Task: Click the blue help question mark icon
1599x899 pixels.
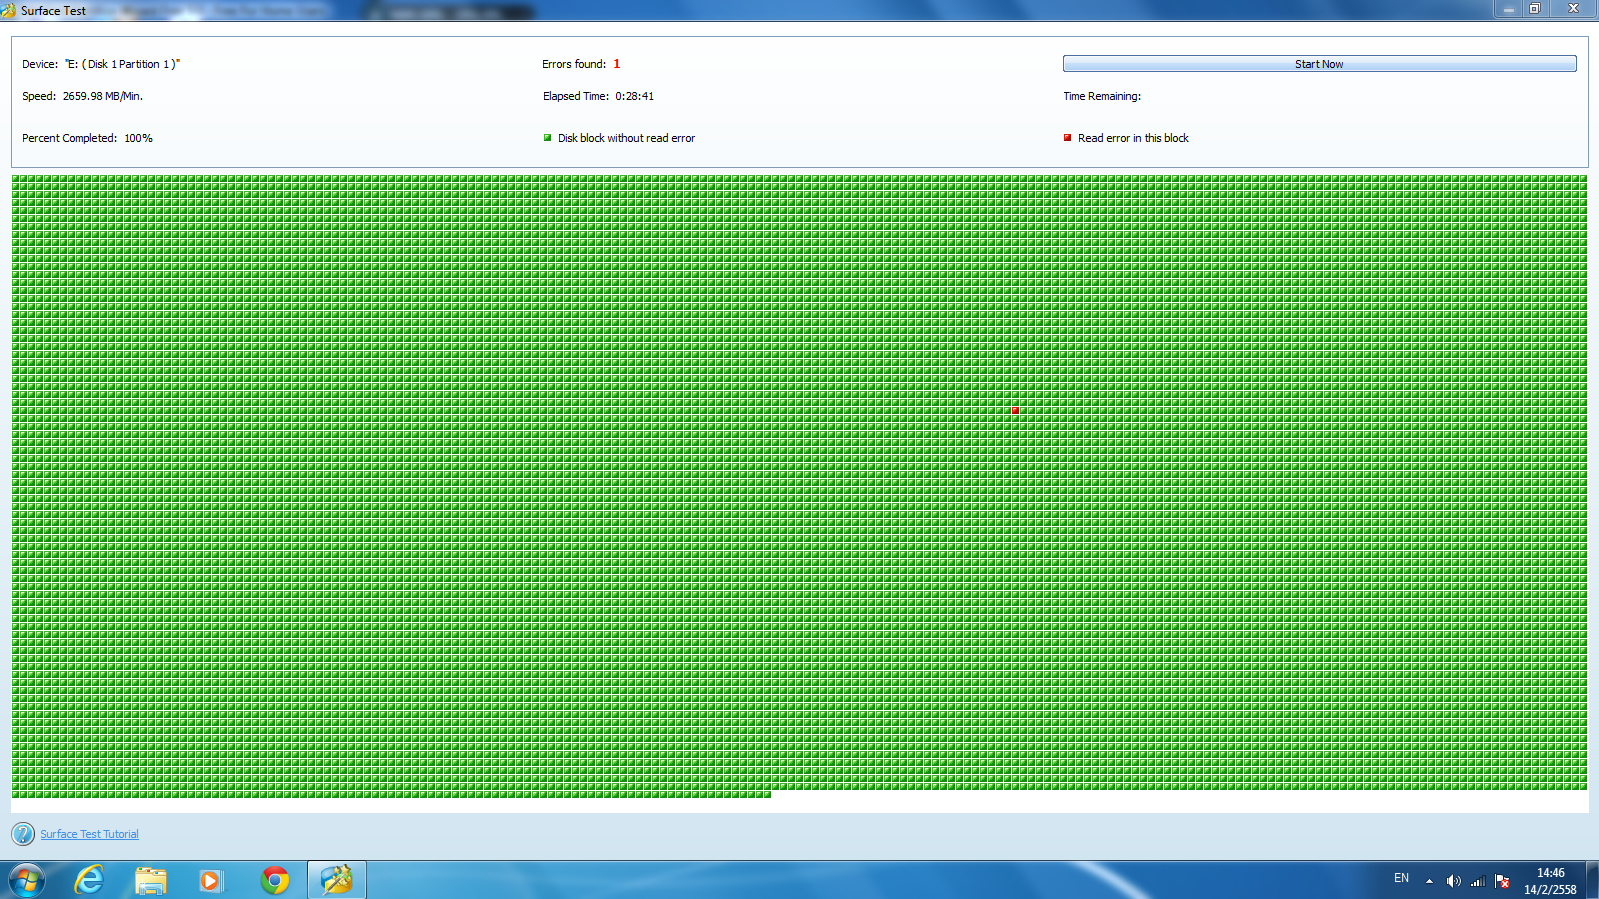Action: tap(23, 834)
